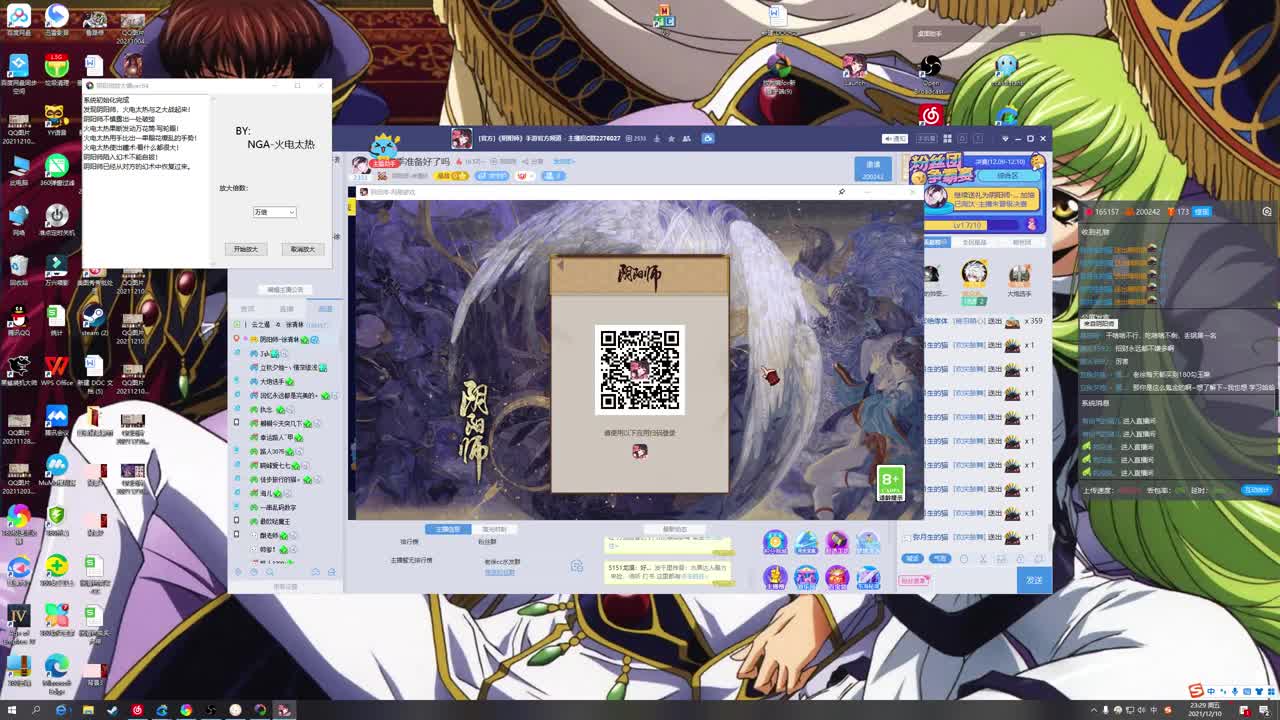1280x720 pixels.
Task: Open File Explorer from taskbar
Action: (87, 710)
